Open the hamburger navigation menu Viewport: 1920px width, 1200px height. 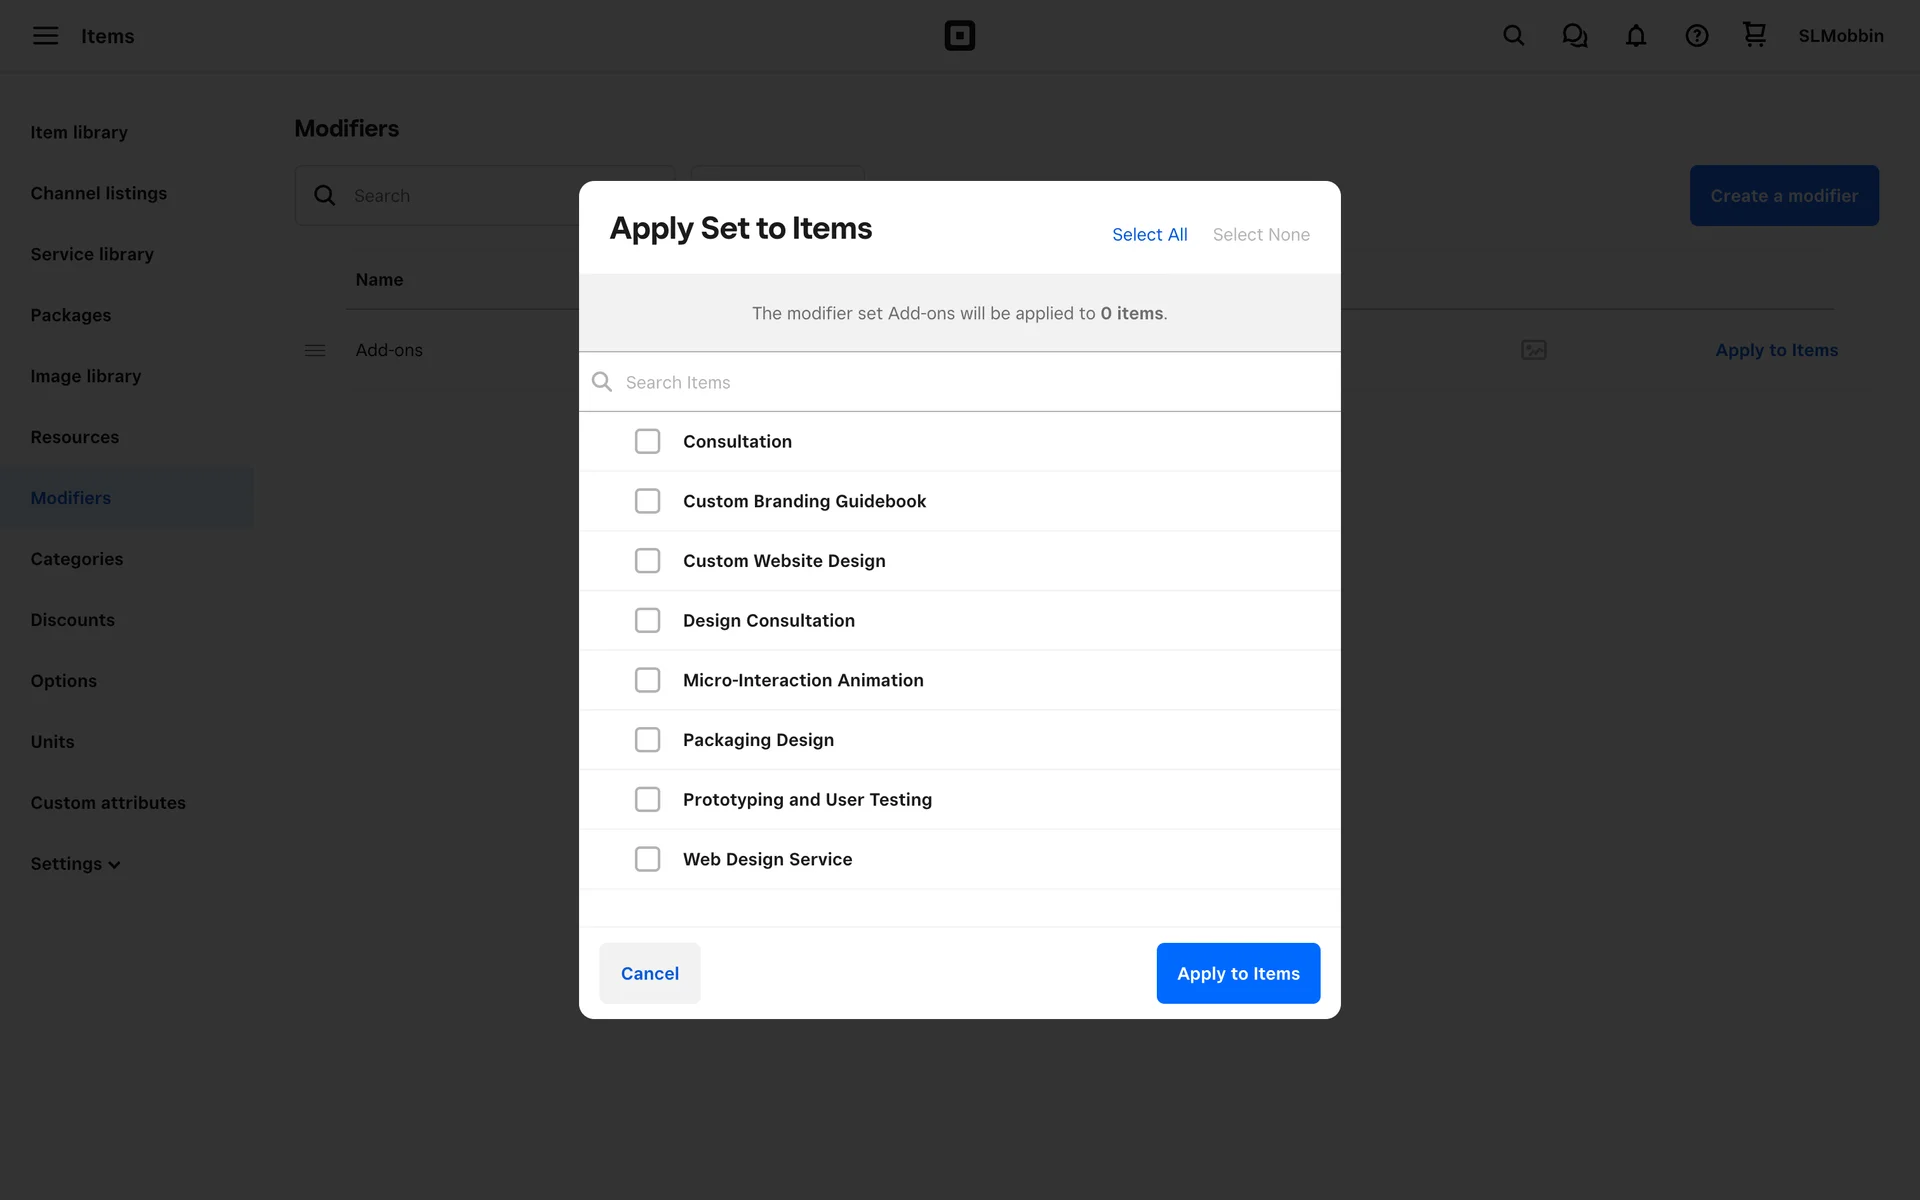click(45, 36)
